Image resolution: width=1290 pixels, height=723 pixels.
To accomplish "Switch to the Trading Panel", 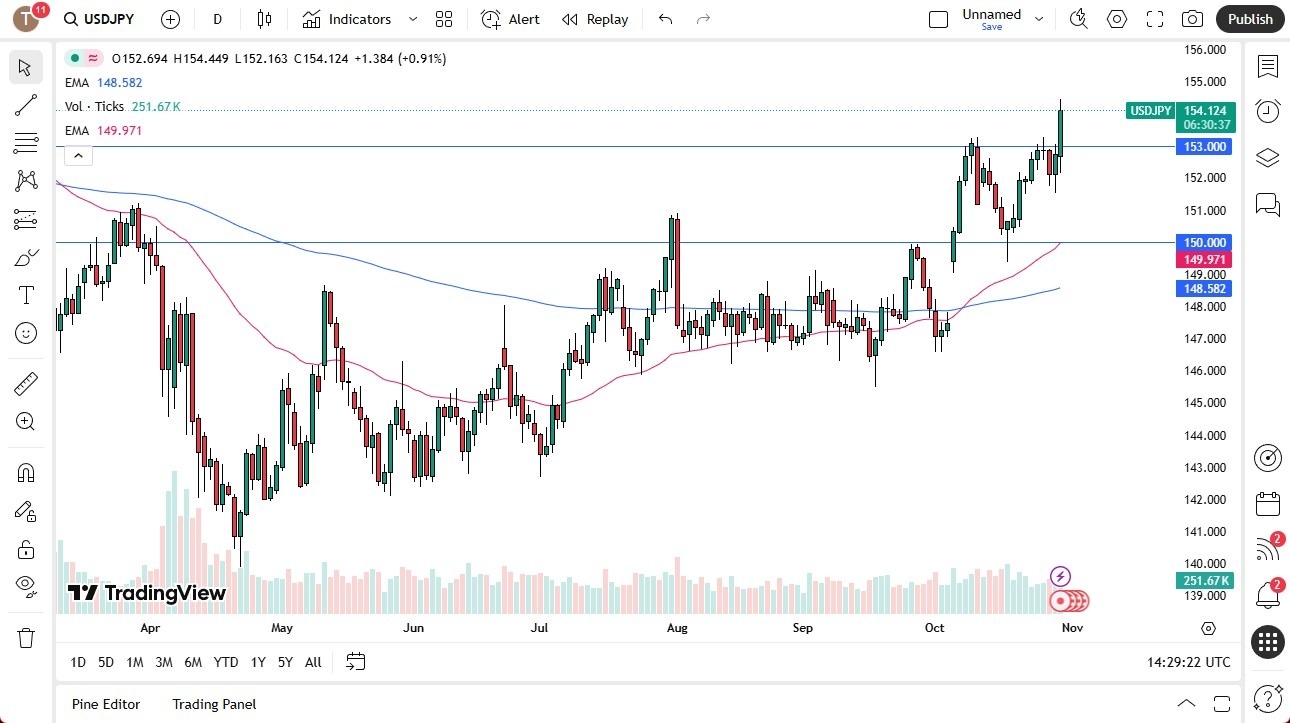I will click(x=213, y=704).
